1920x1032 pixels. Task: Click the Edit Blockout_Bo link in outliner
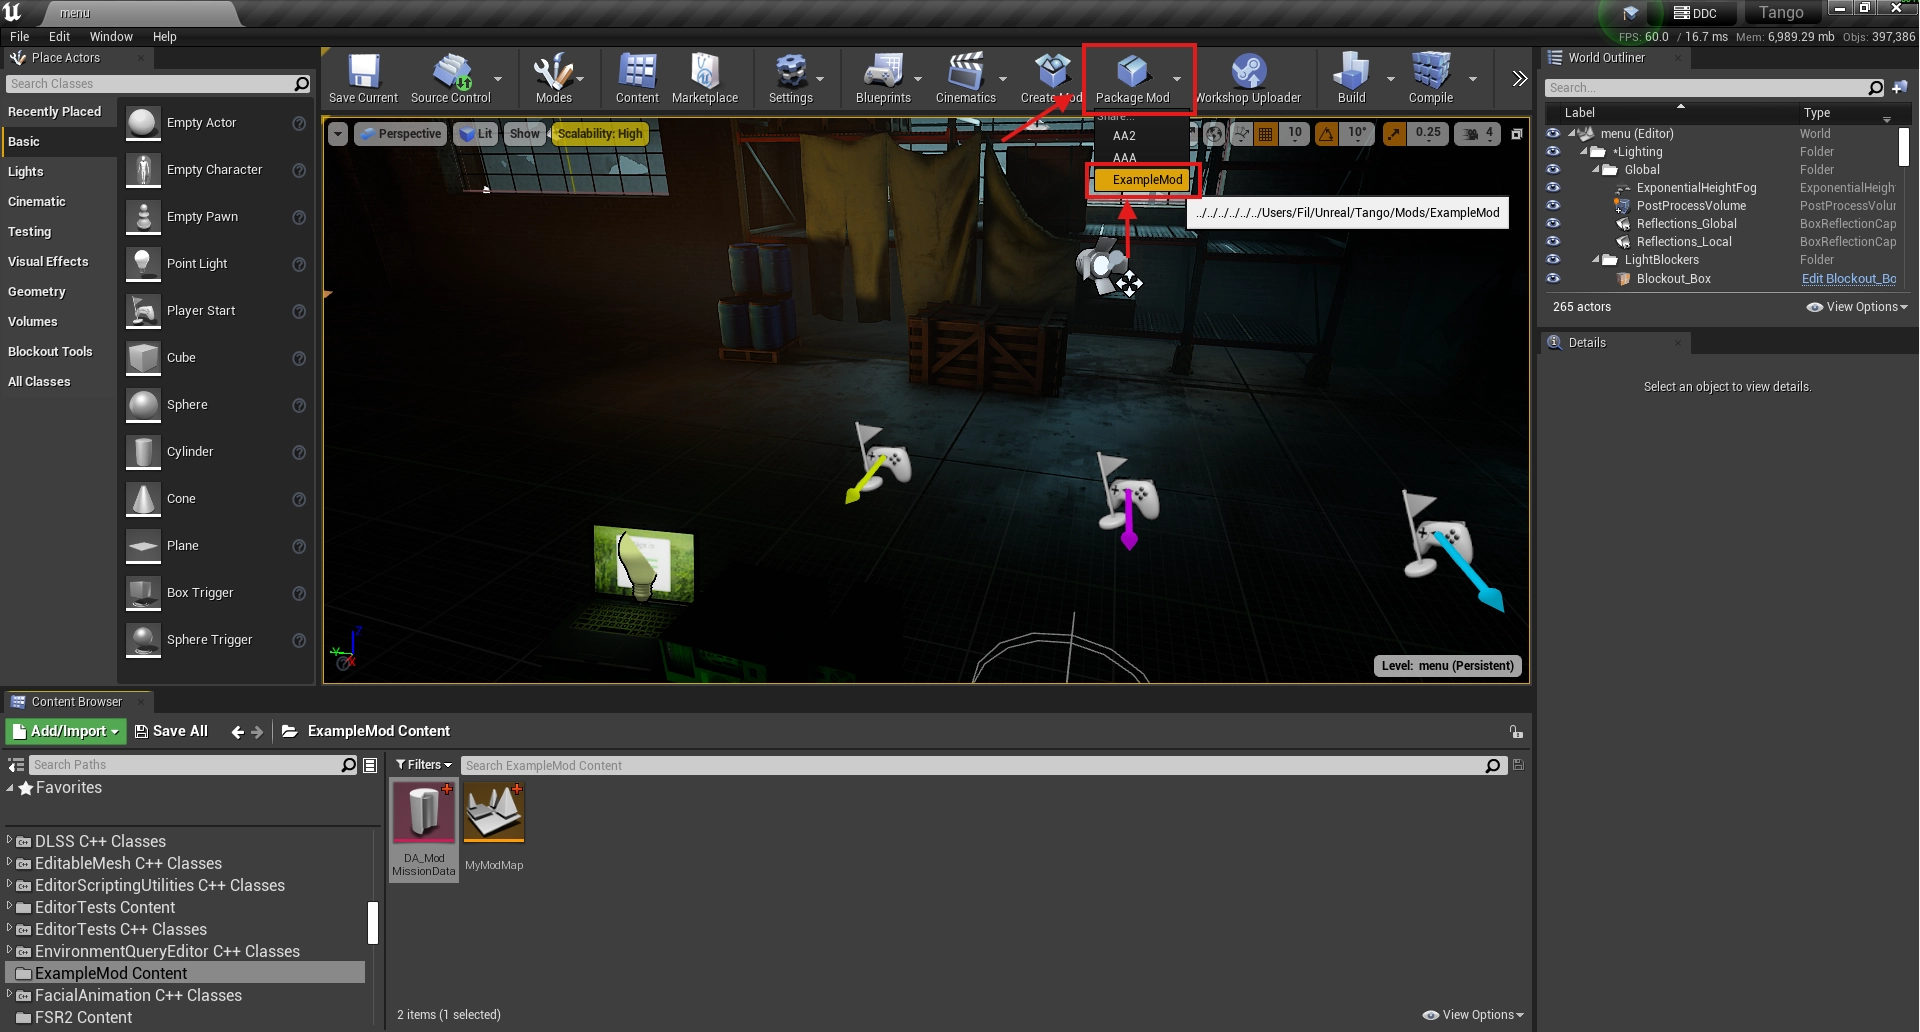point(1849,279)
